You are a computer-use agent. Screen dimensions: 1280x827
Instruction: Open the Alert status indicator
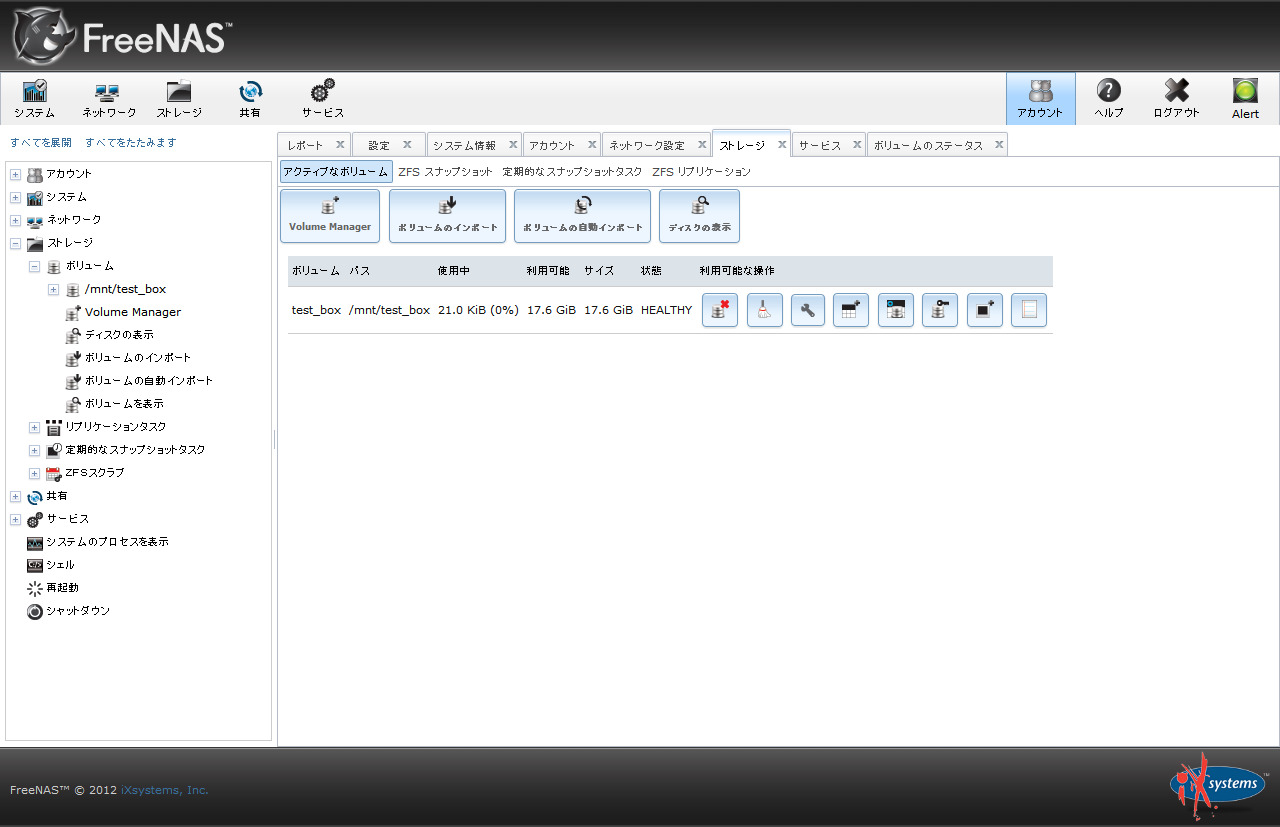pyautogui.click(x=1245, y=98)
